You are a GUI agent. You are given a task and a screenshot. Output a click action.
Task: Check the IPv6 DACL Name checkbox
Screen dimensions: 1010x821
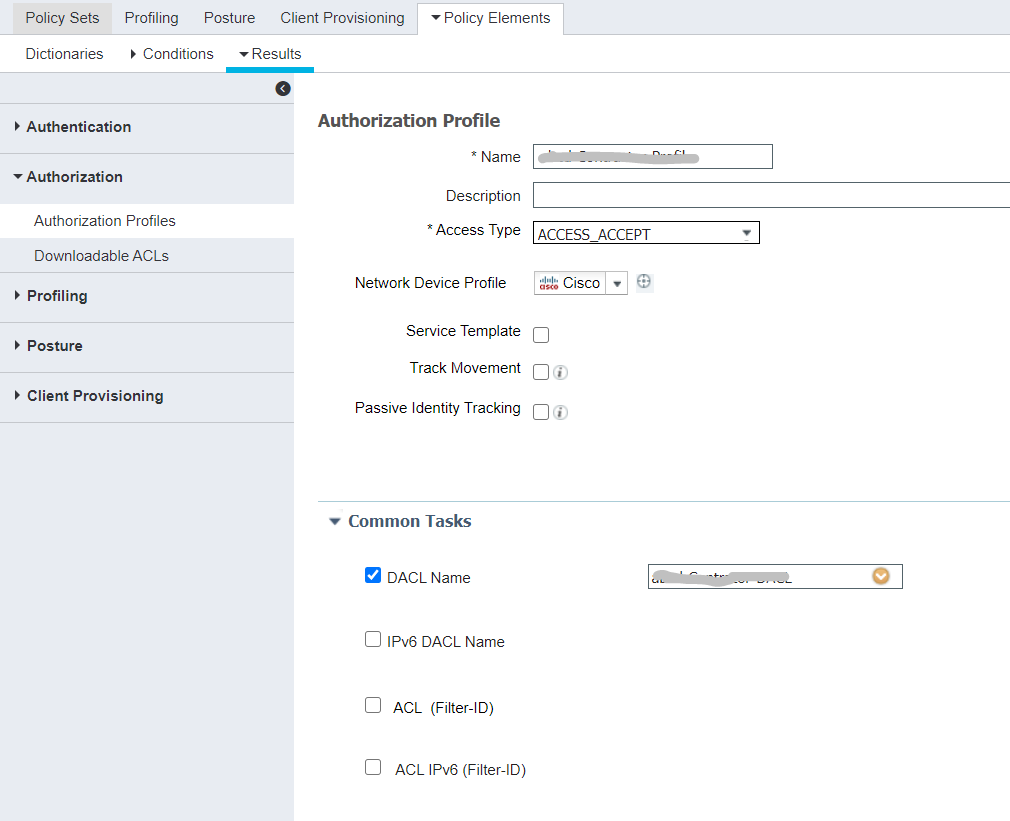pyautogui.click(x=373, y=639)
